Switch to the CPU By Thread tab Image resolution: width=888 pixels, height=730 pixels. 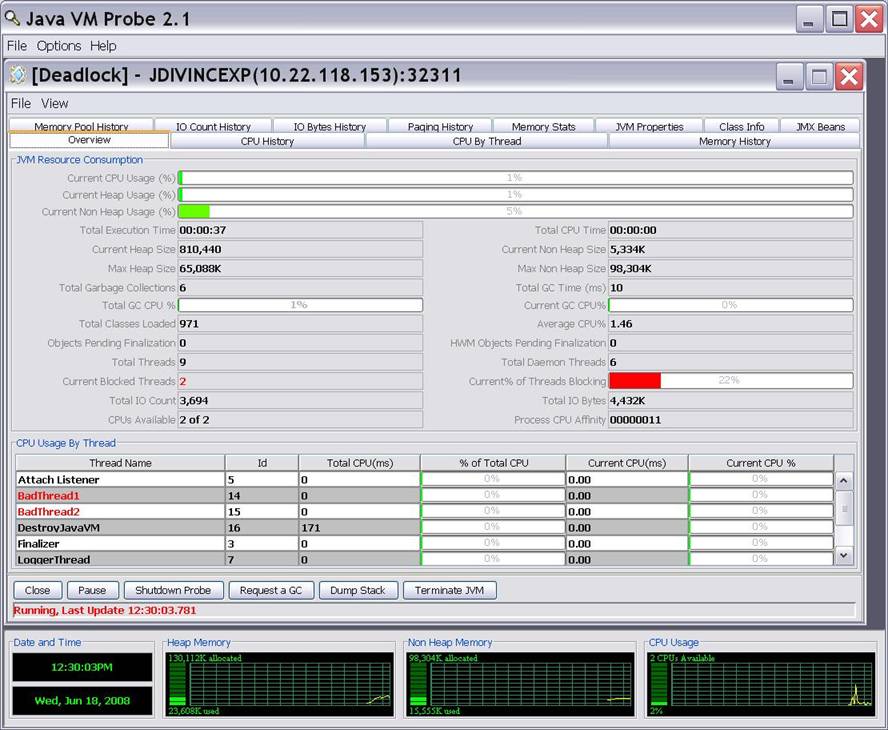pyautogui.click(x=487, y=142)
